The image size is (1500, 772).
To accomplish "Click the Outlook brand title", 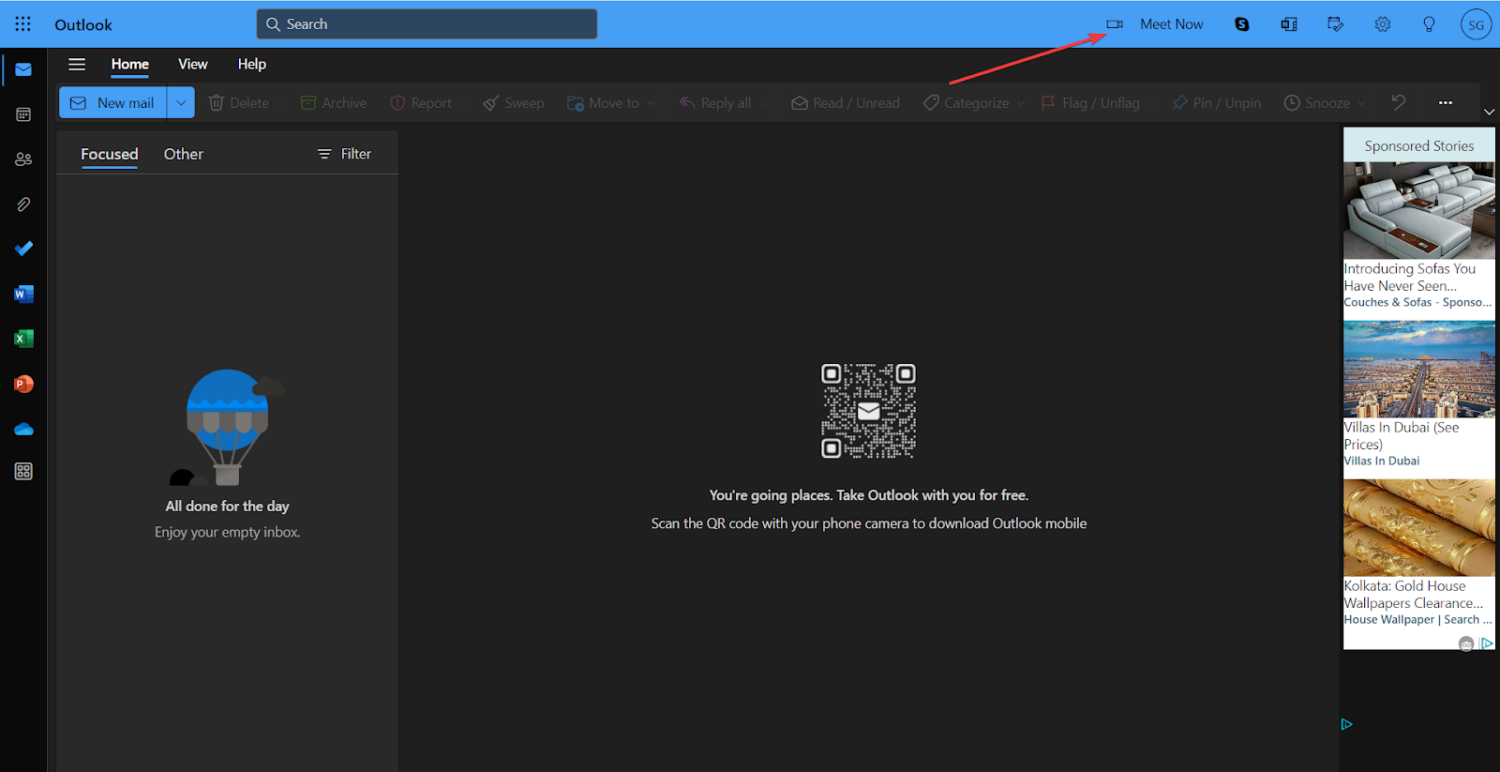I will pyautogui.click(x=83, y=24).
